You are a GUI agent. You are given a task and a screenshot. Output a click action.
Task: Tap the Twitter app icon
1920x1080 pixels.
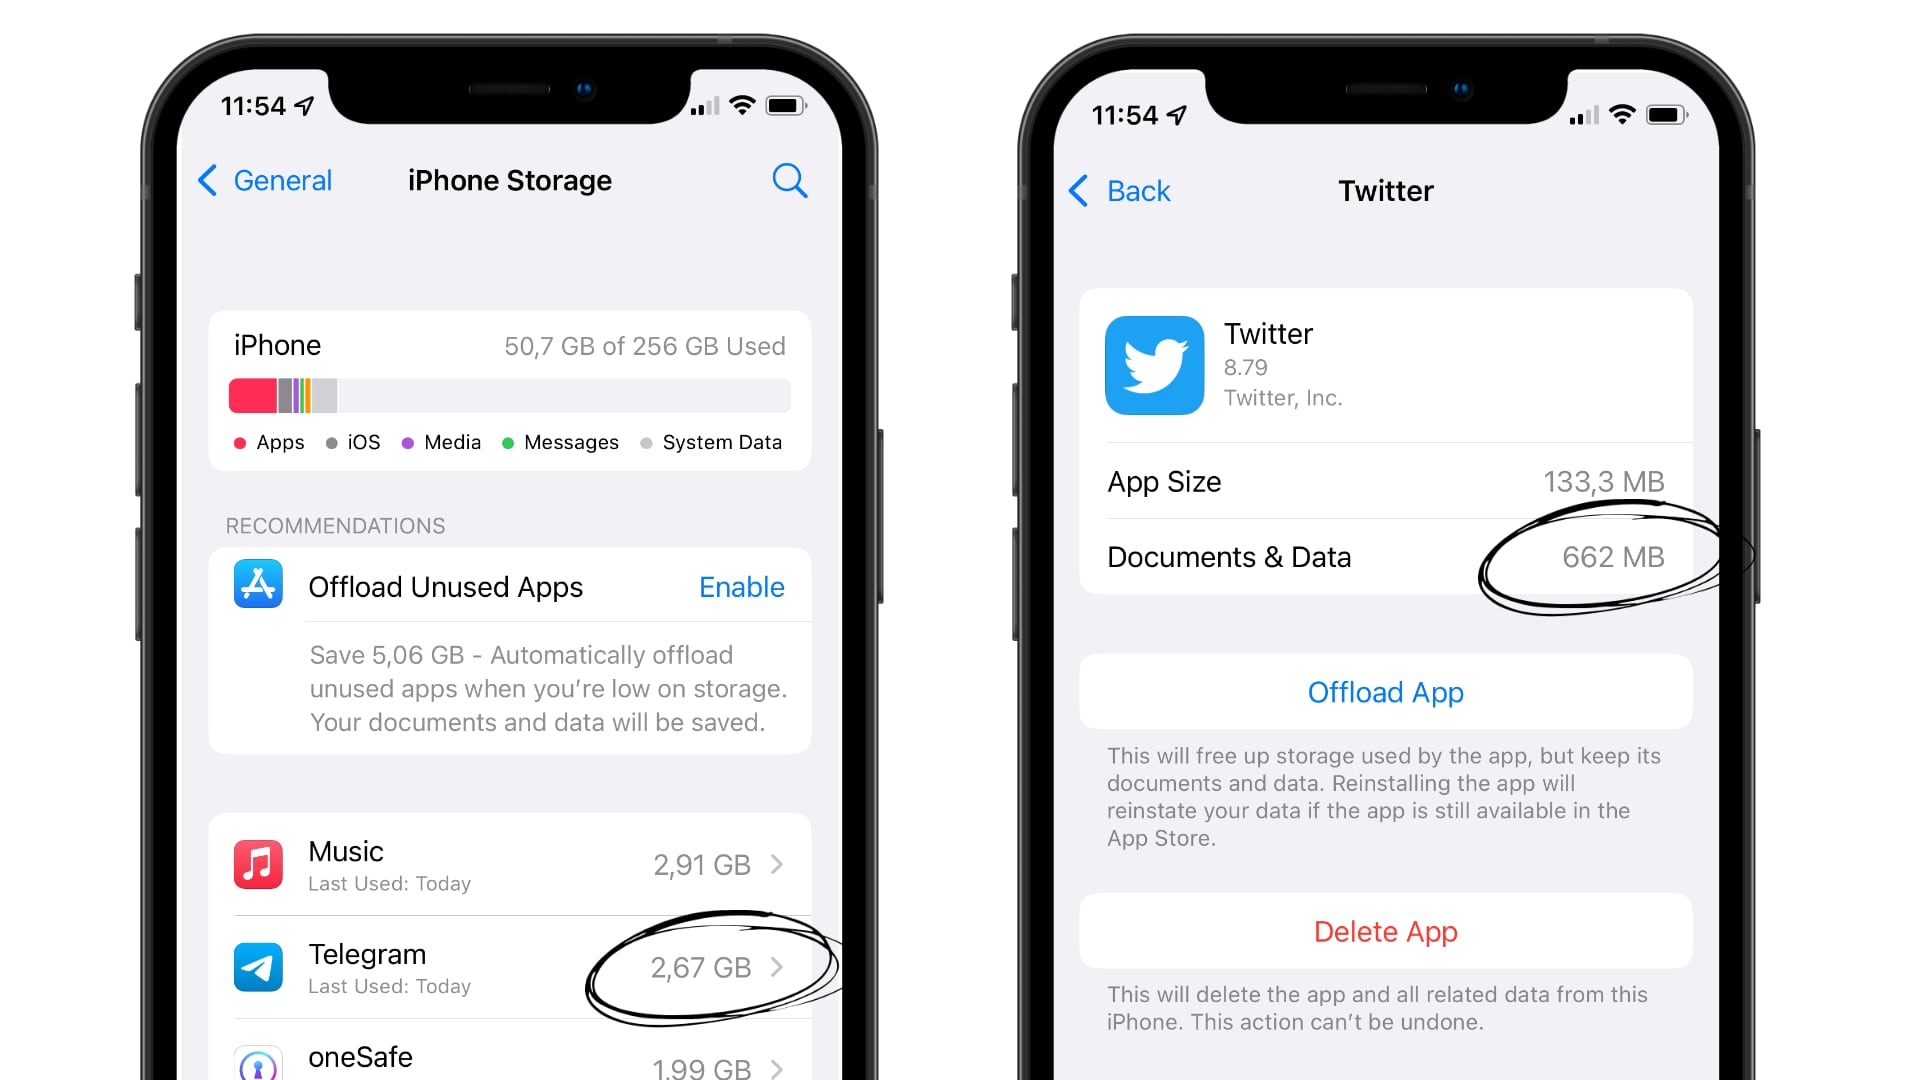[1155, 364]
